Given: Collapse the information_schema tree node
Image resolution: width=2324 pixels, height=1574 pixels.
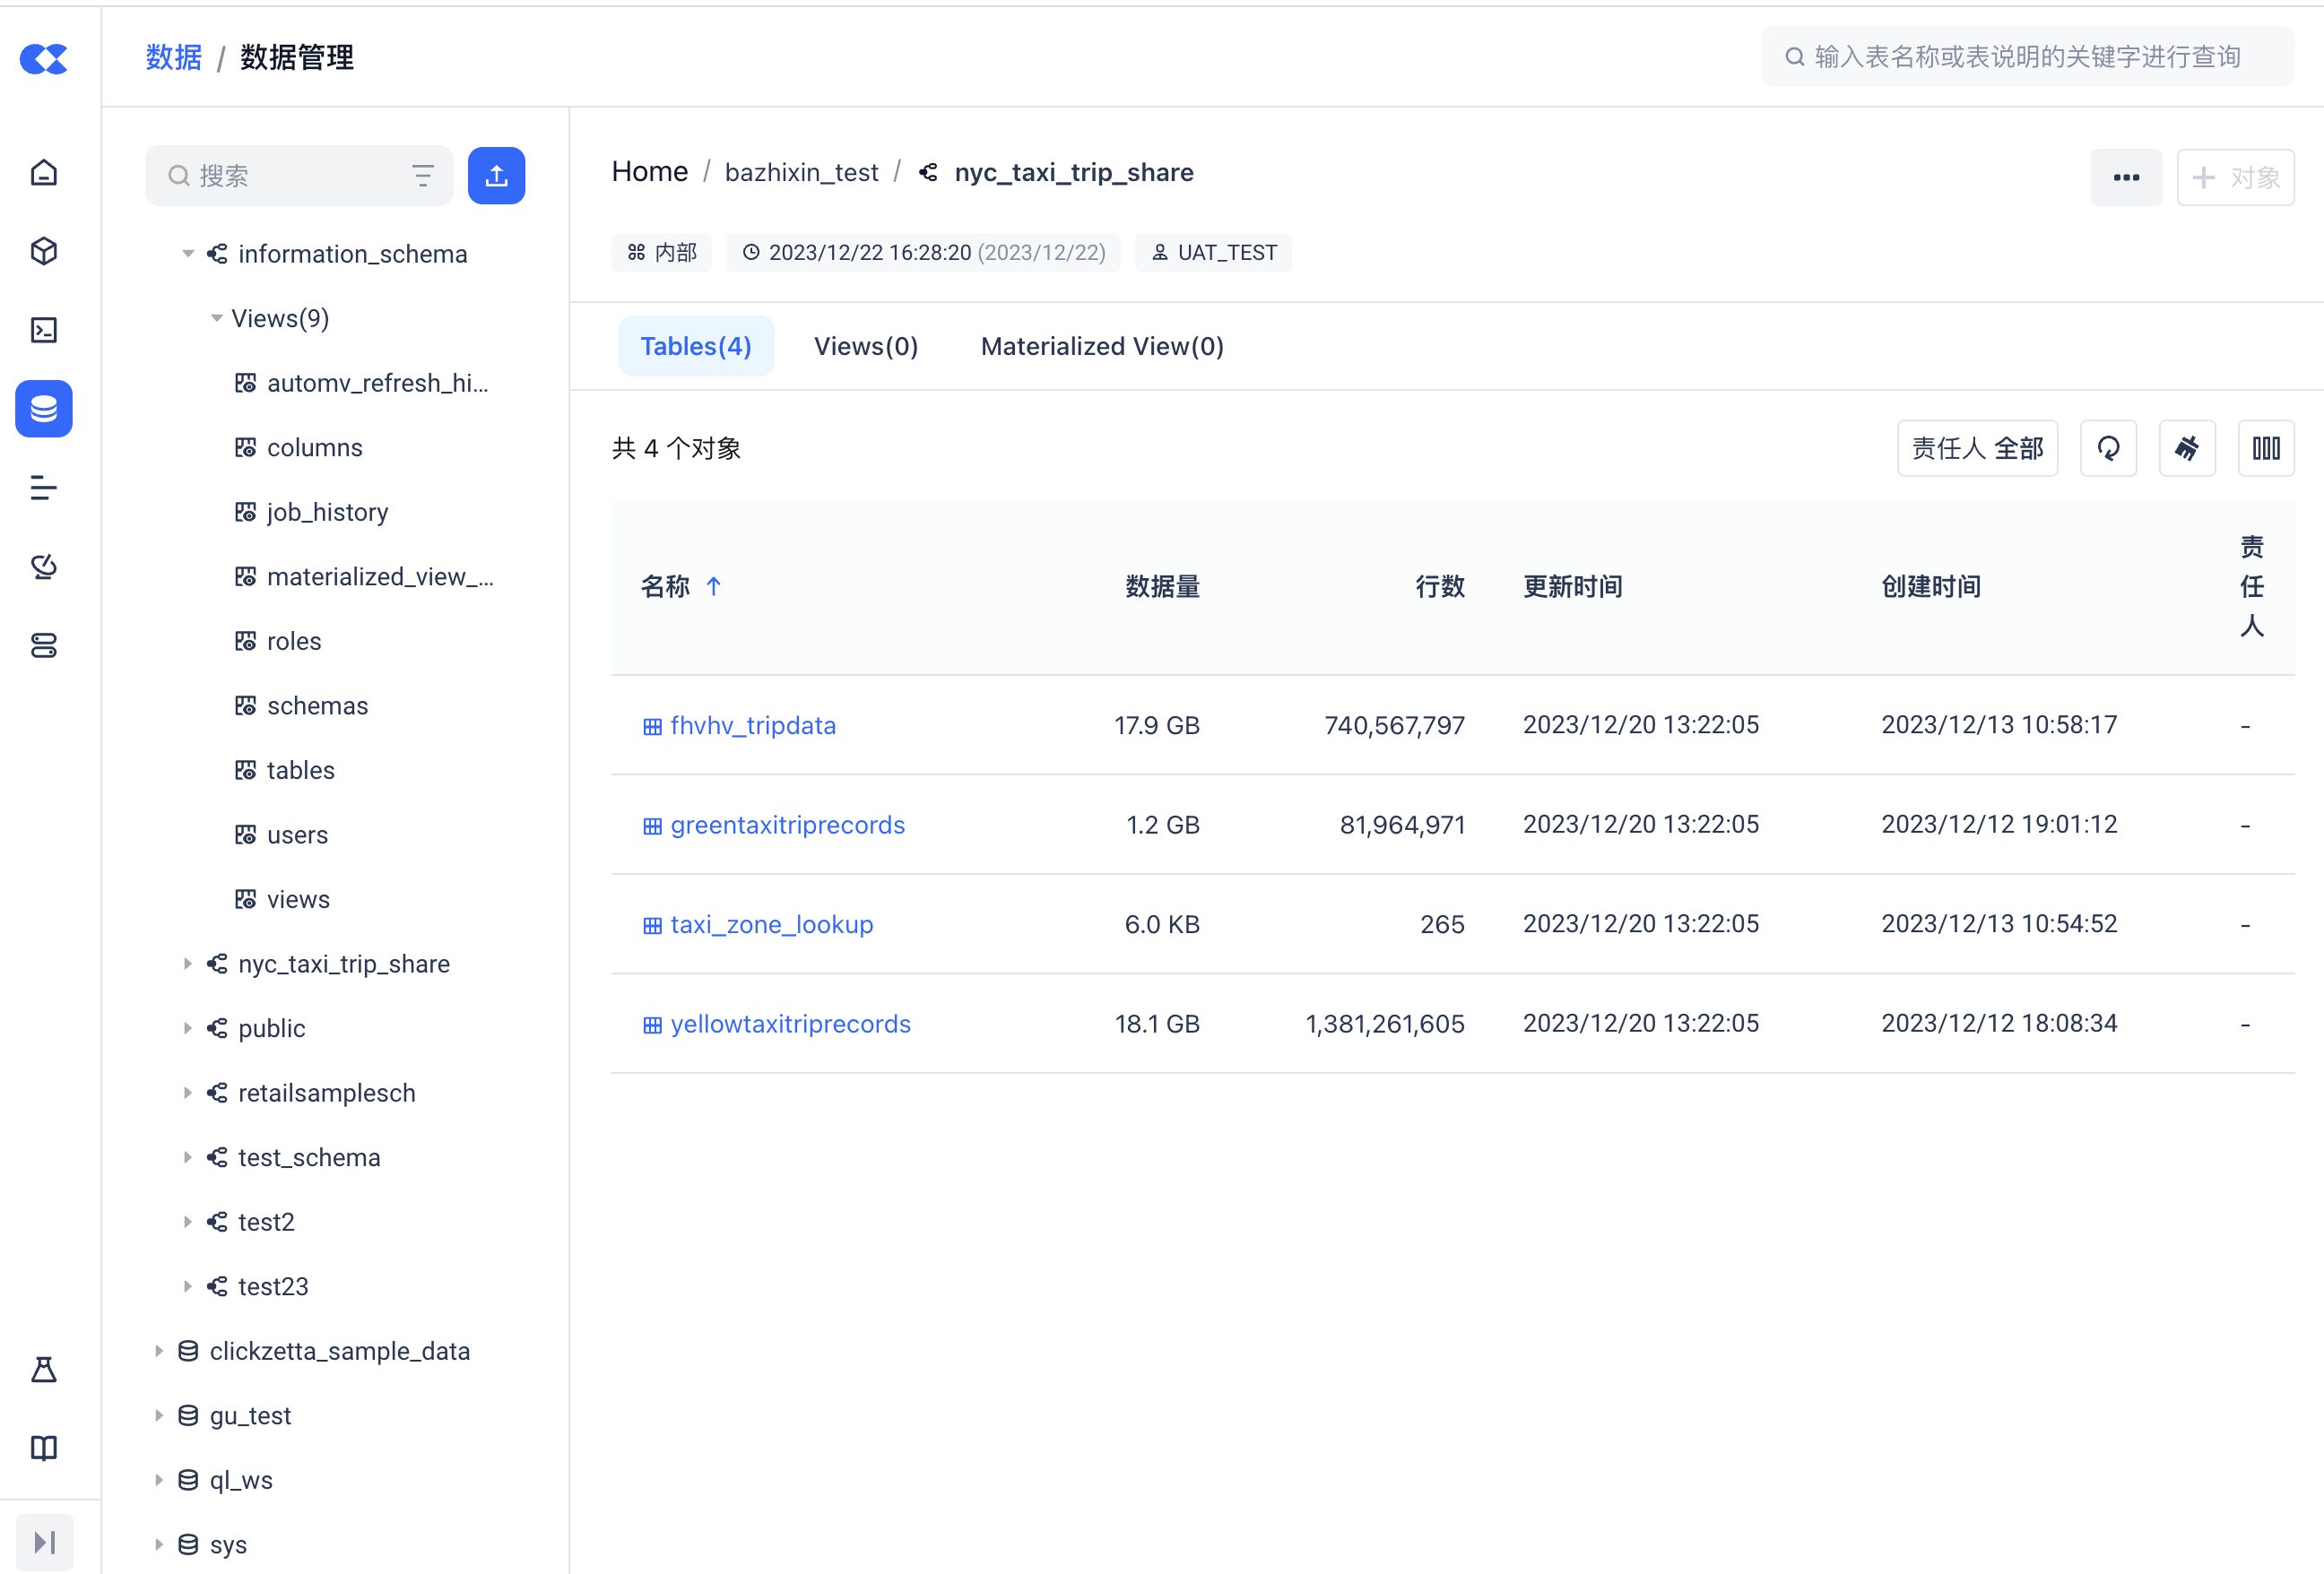Looking at the screenshot, I should coord(187,254).
